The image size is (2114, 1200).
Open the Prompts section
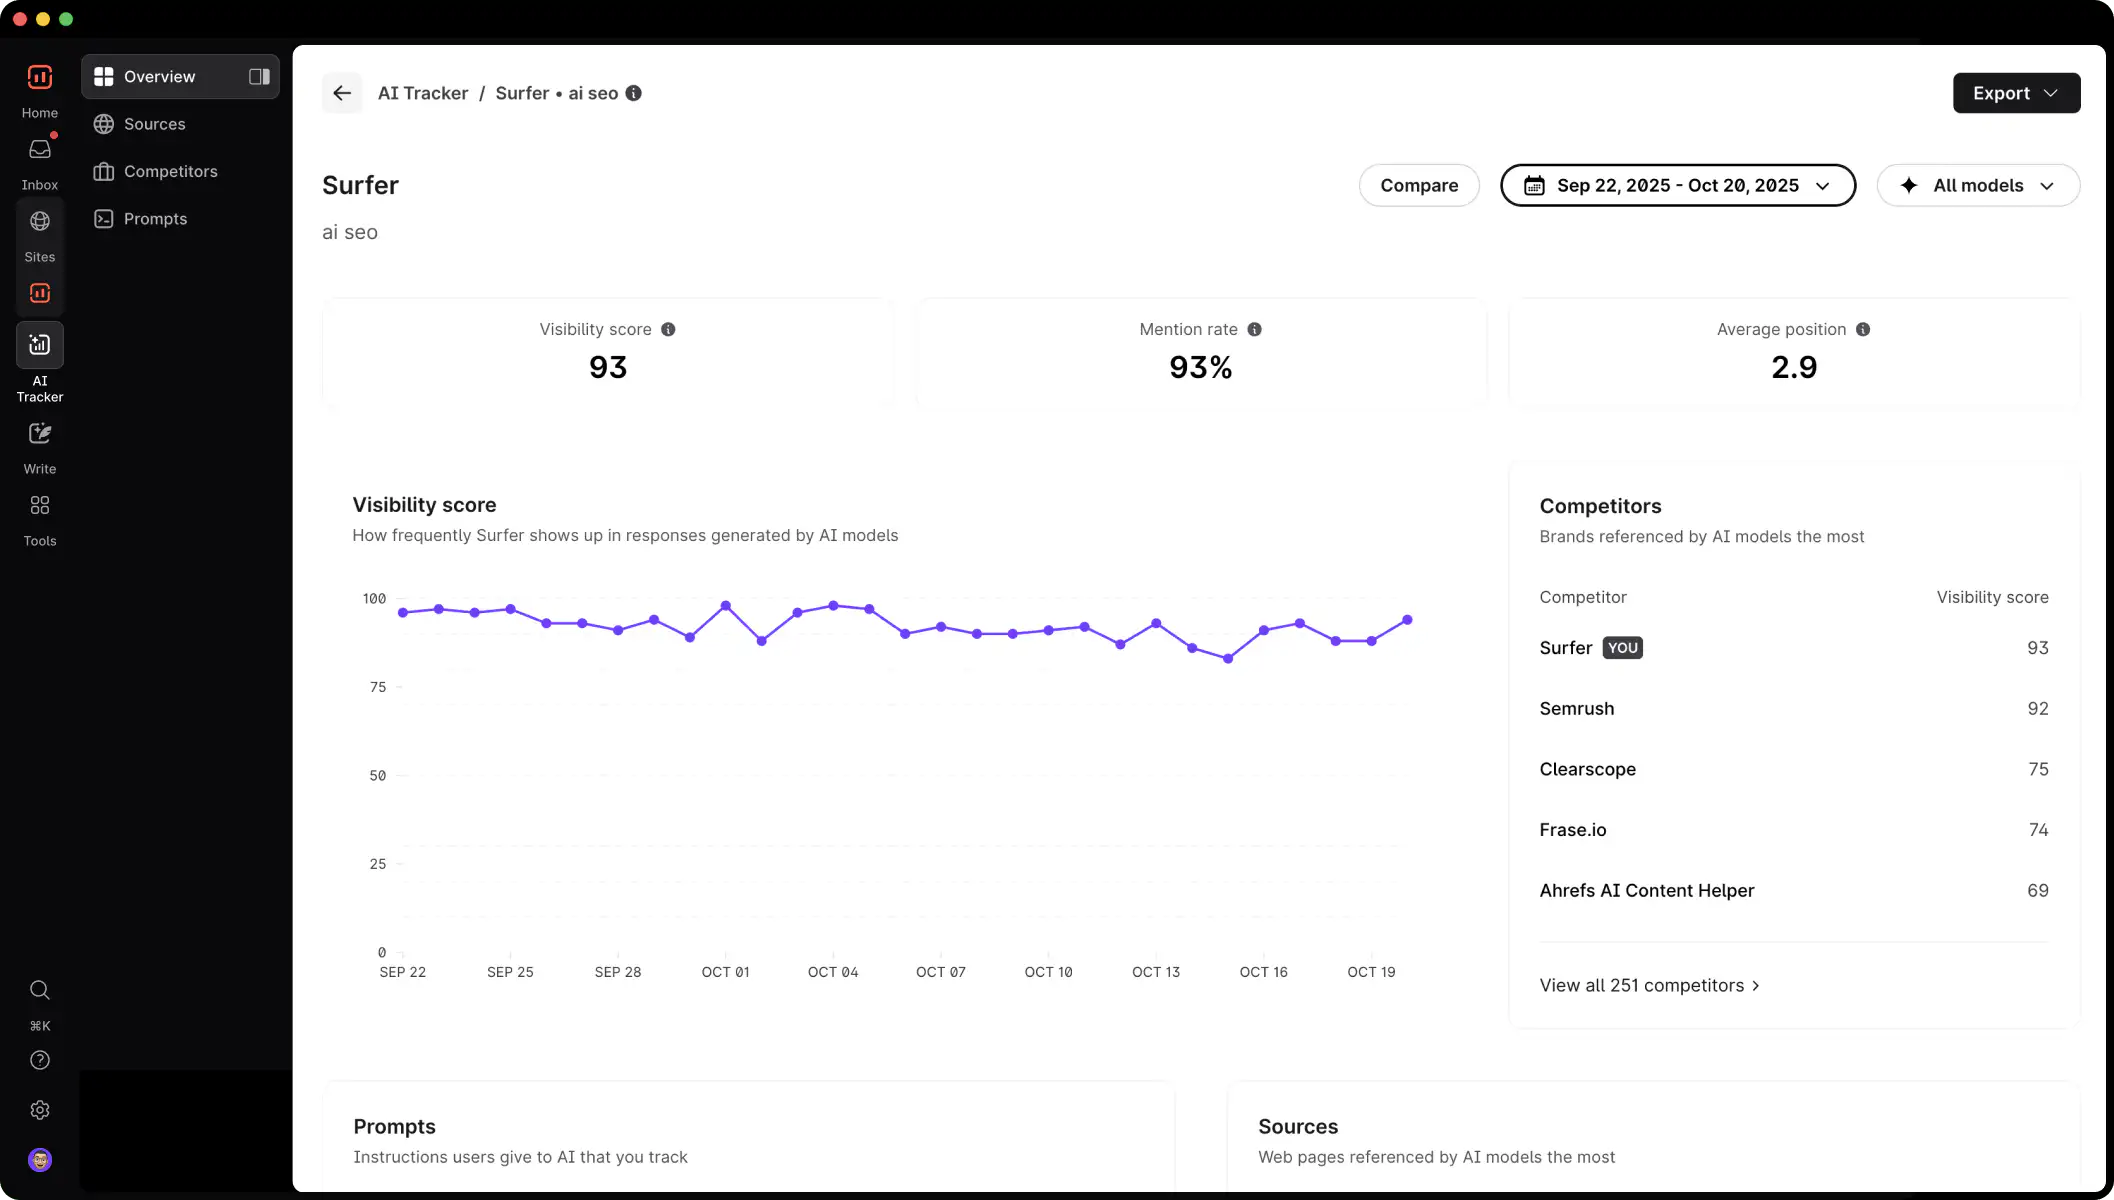(155, 218)
